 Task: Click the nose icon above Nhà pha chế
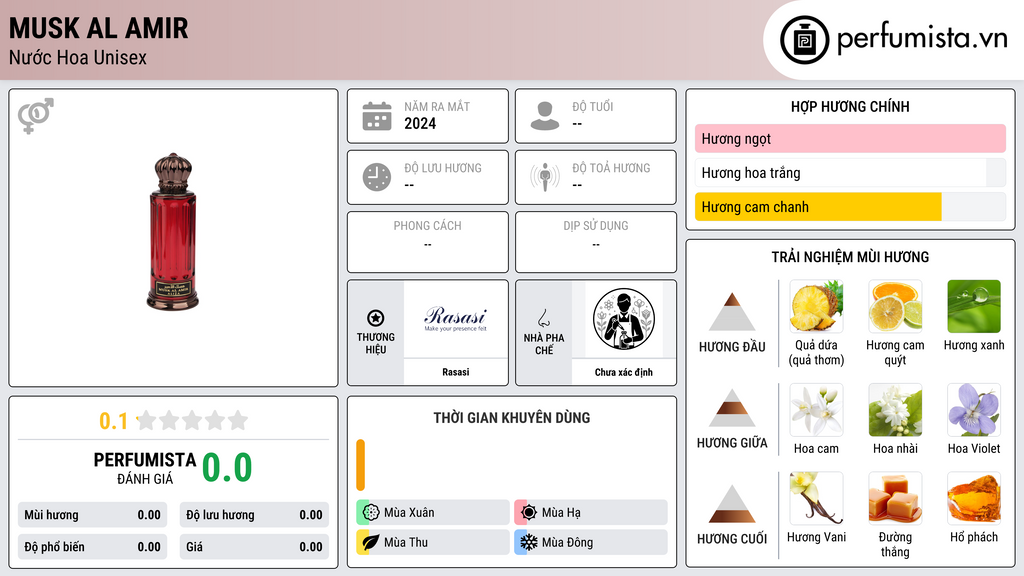click(543, 318)
